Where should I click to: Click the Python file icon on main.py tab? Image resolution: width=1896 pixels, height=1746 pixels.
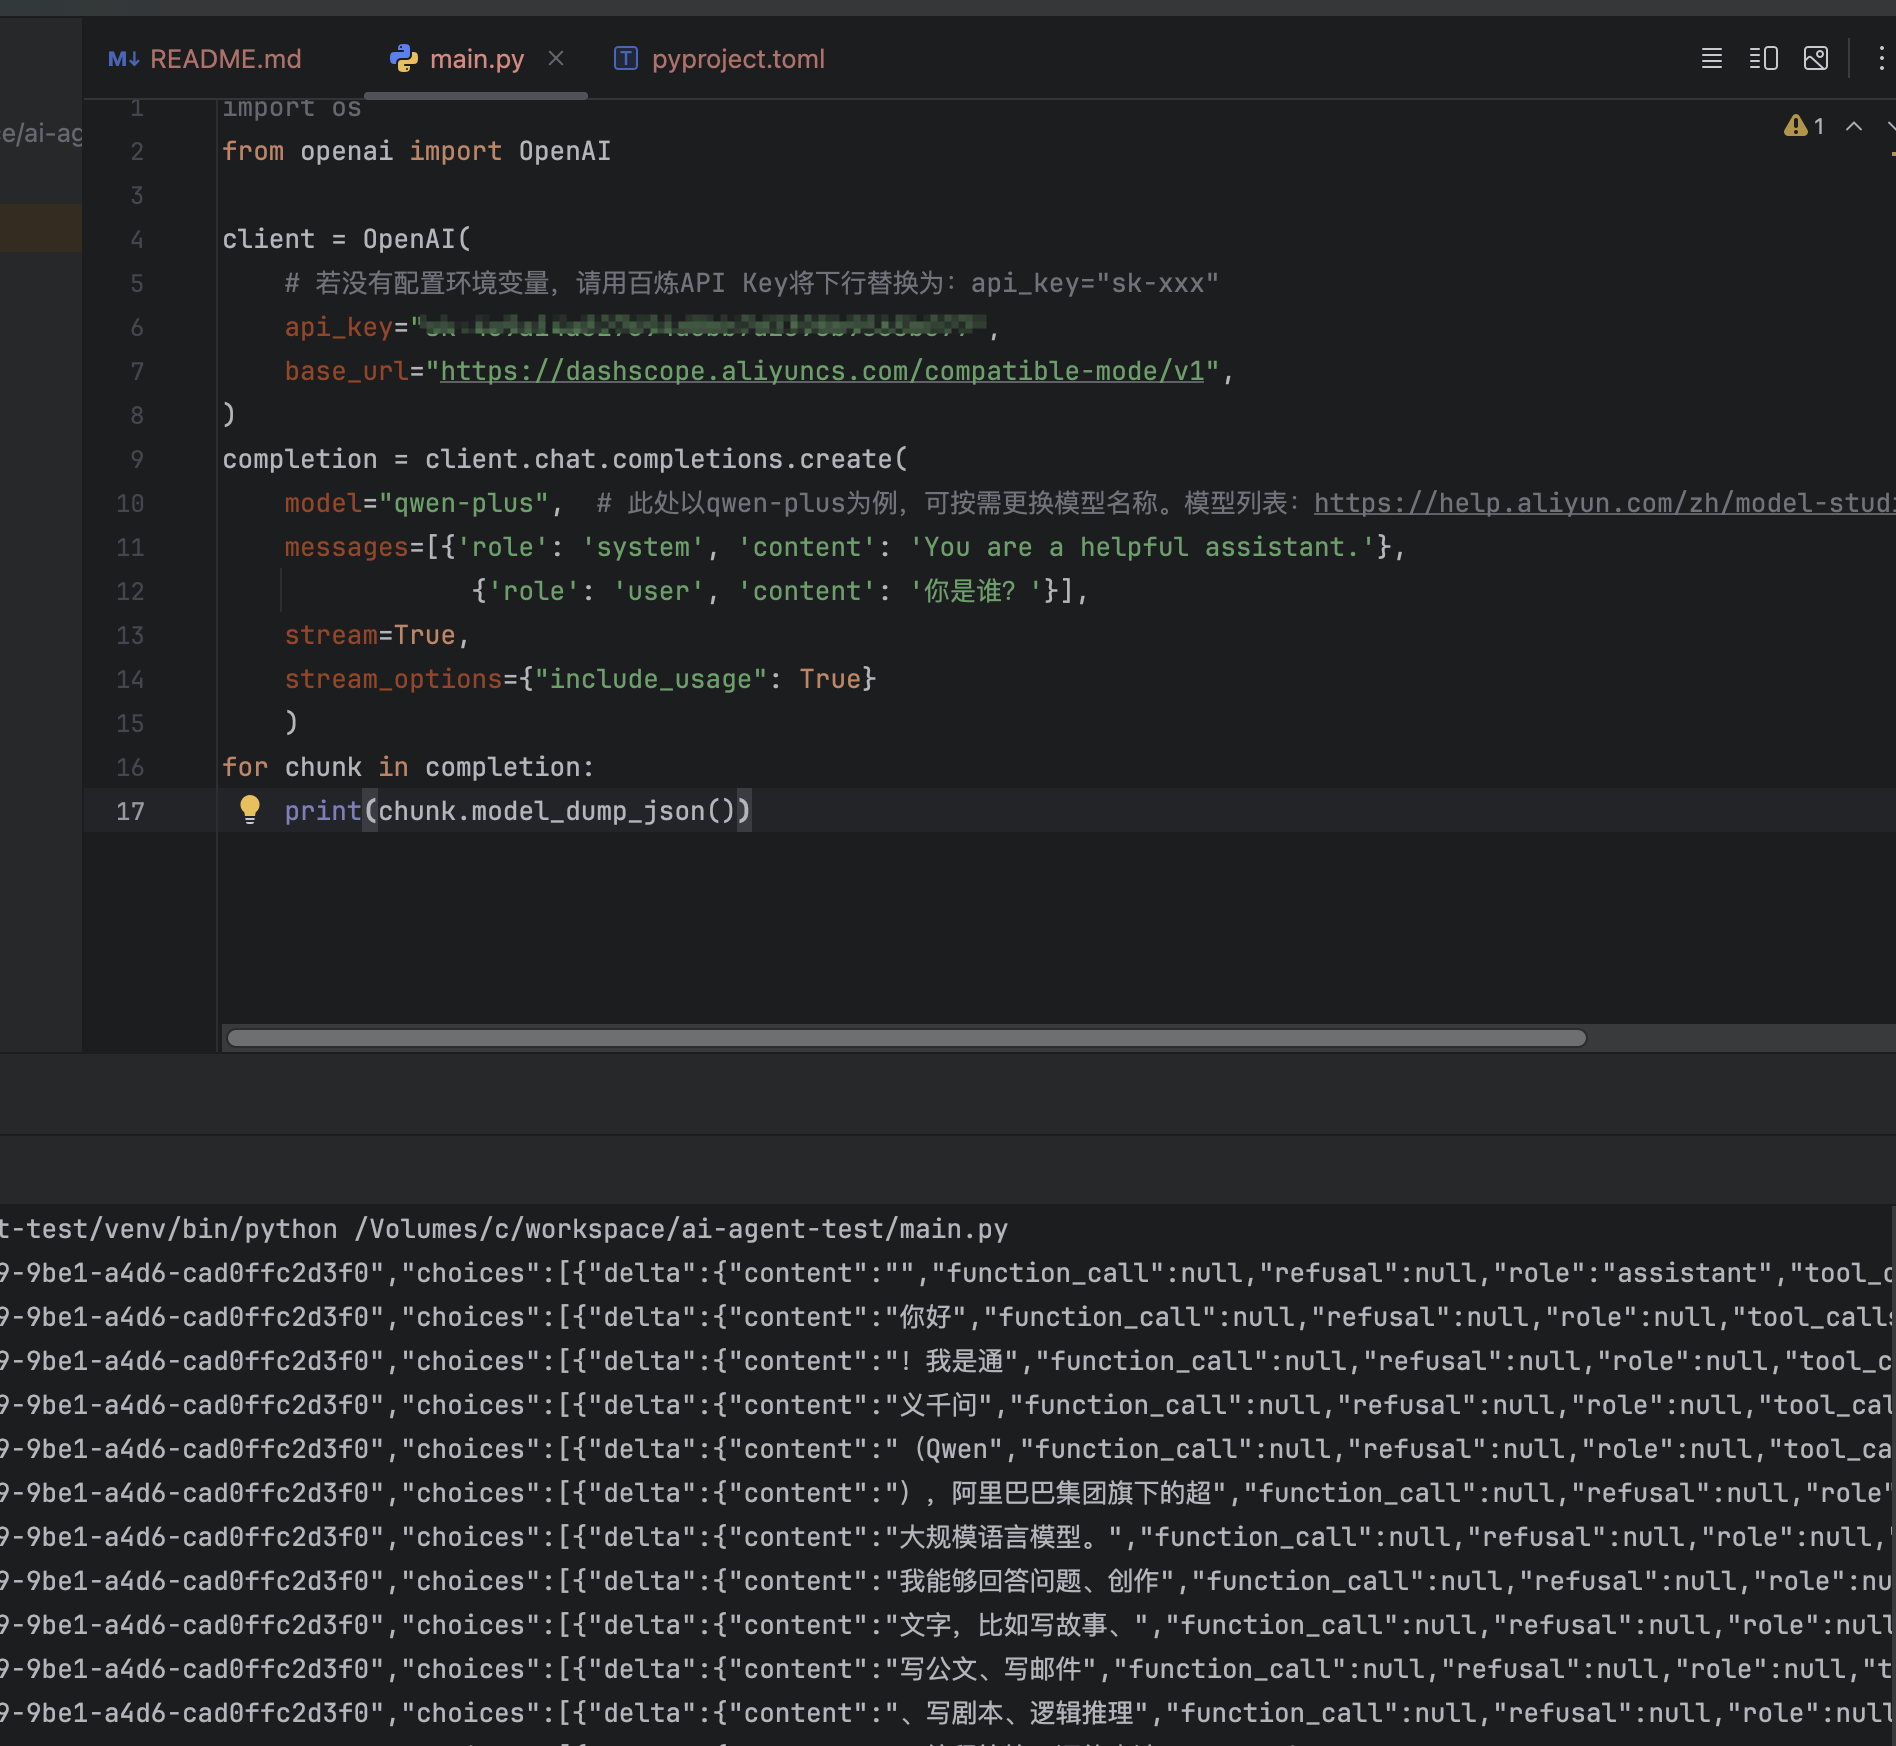click(404, 59)
